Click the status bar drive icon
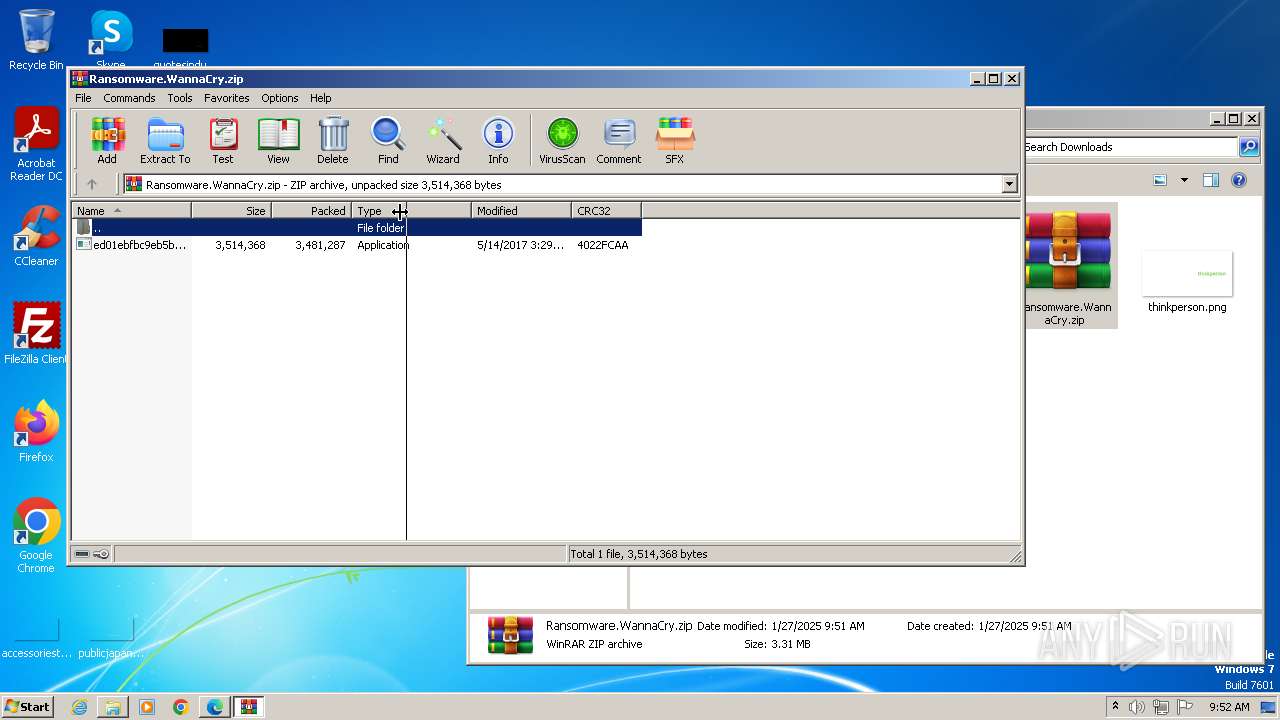Viewport: 1280px width, 720px height. click(x=82, y=554)
